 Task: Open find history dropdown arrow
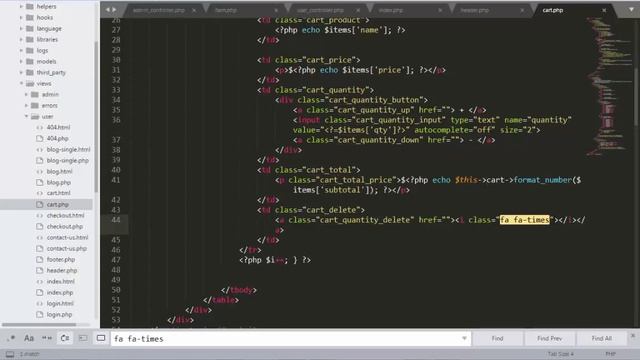[x=464, y=338]
